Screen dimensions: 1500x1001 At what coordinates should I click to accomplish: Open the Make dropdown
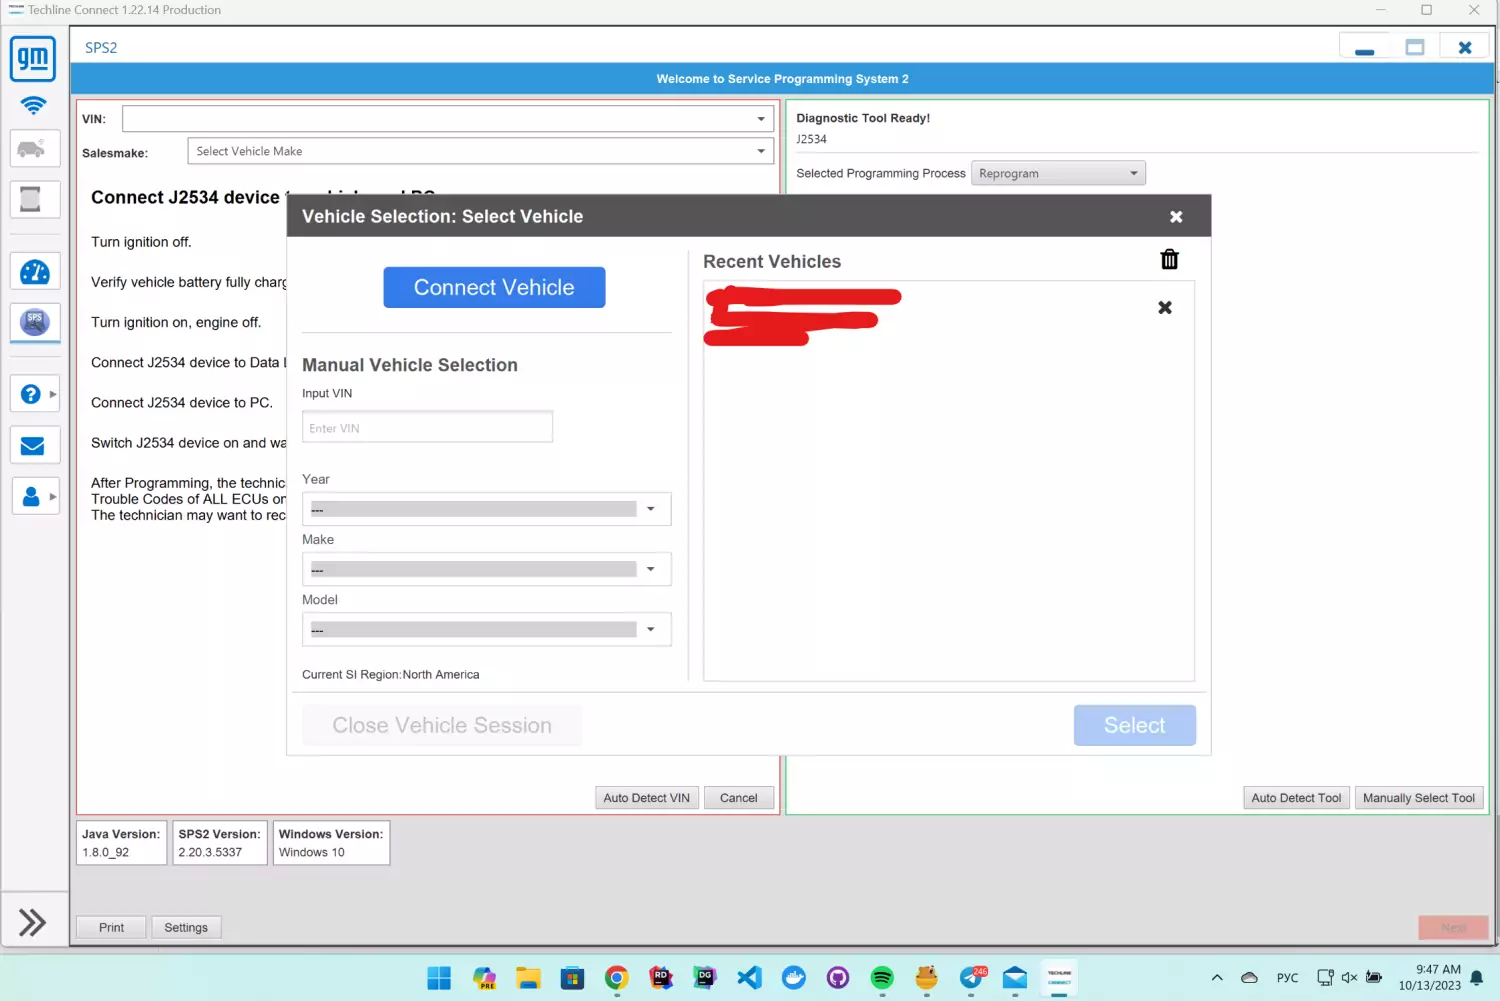[486, 569]
